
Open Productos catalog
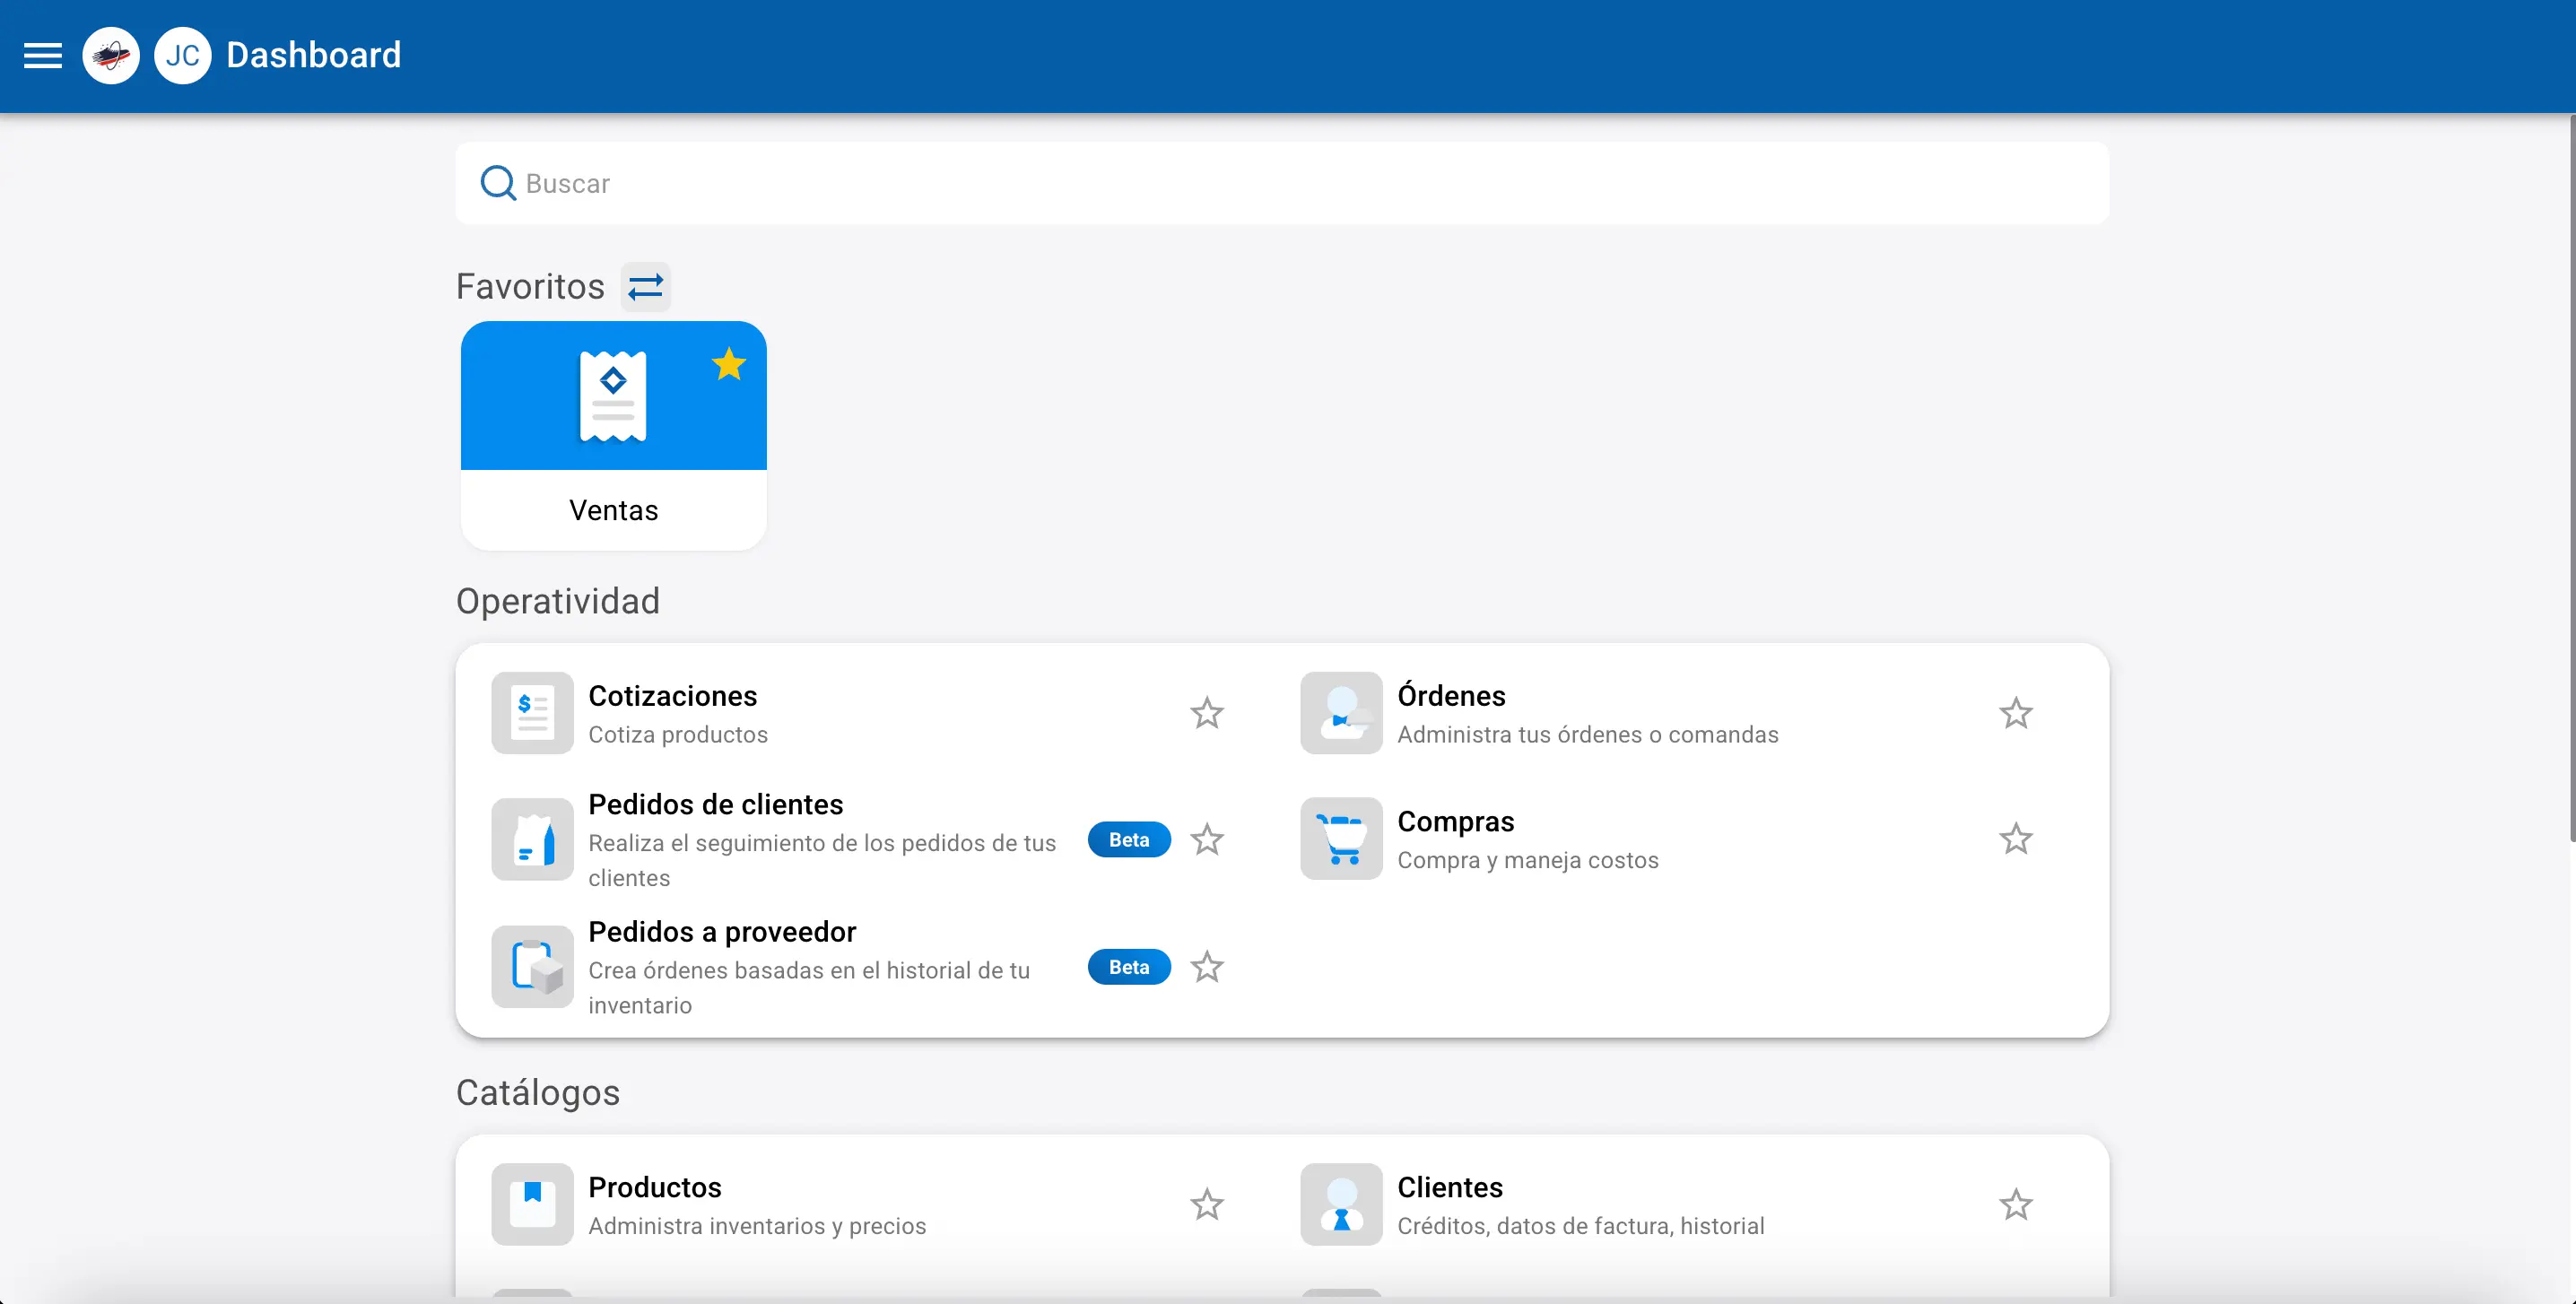pyautogui.click(x=654, y=1187)
